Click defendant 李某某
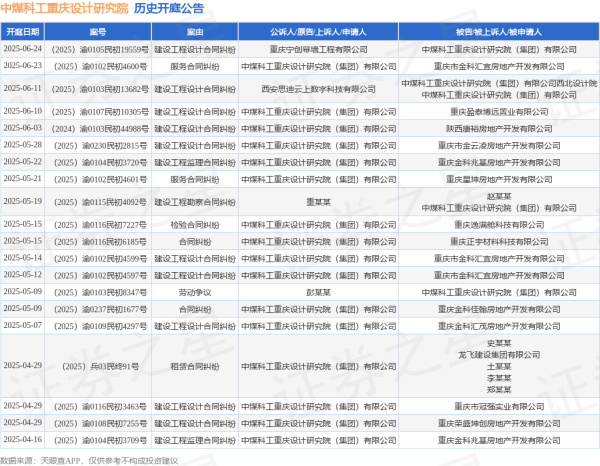The width and height of the screenshot is (600, 466). click(499, 378)
